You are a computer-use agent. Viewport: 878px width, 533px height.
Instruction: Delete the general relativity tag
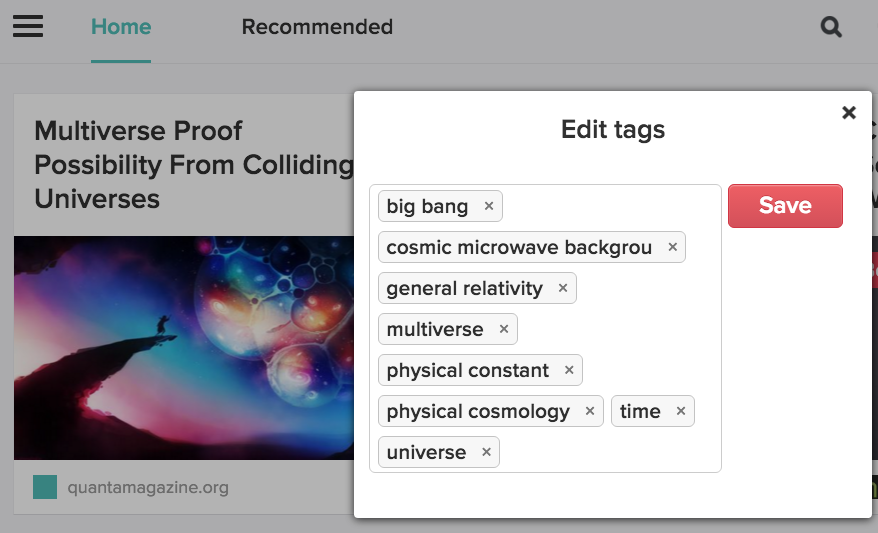[563, 288]
